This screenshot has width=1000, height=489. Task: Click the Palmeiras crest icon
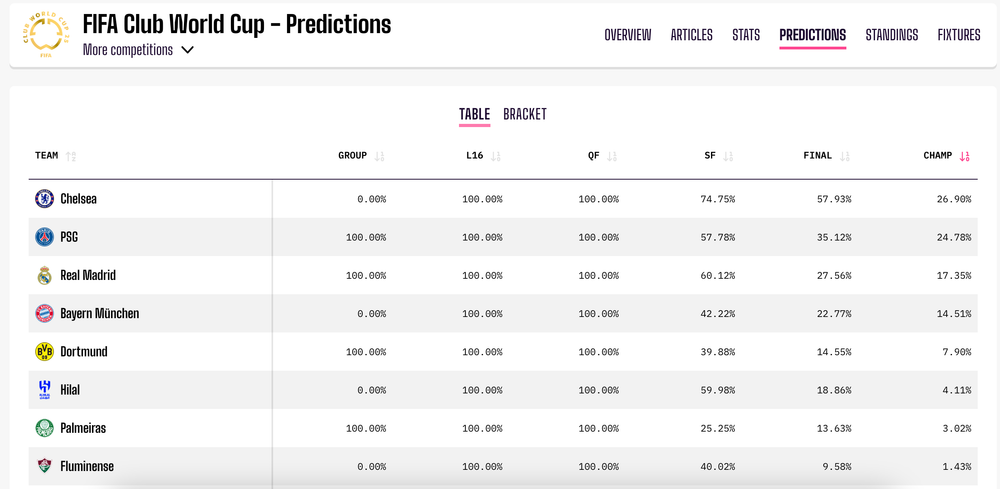tap(44, 428)
